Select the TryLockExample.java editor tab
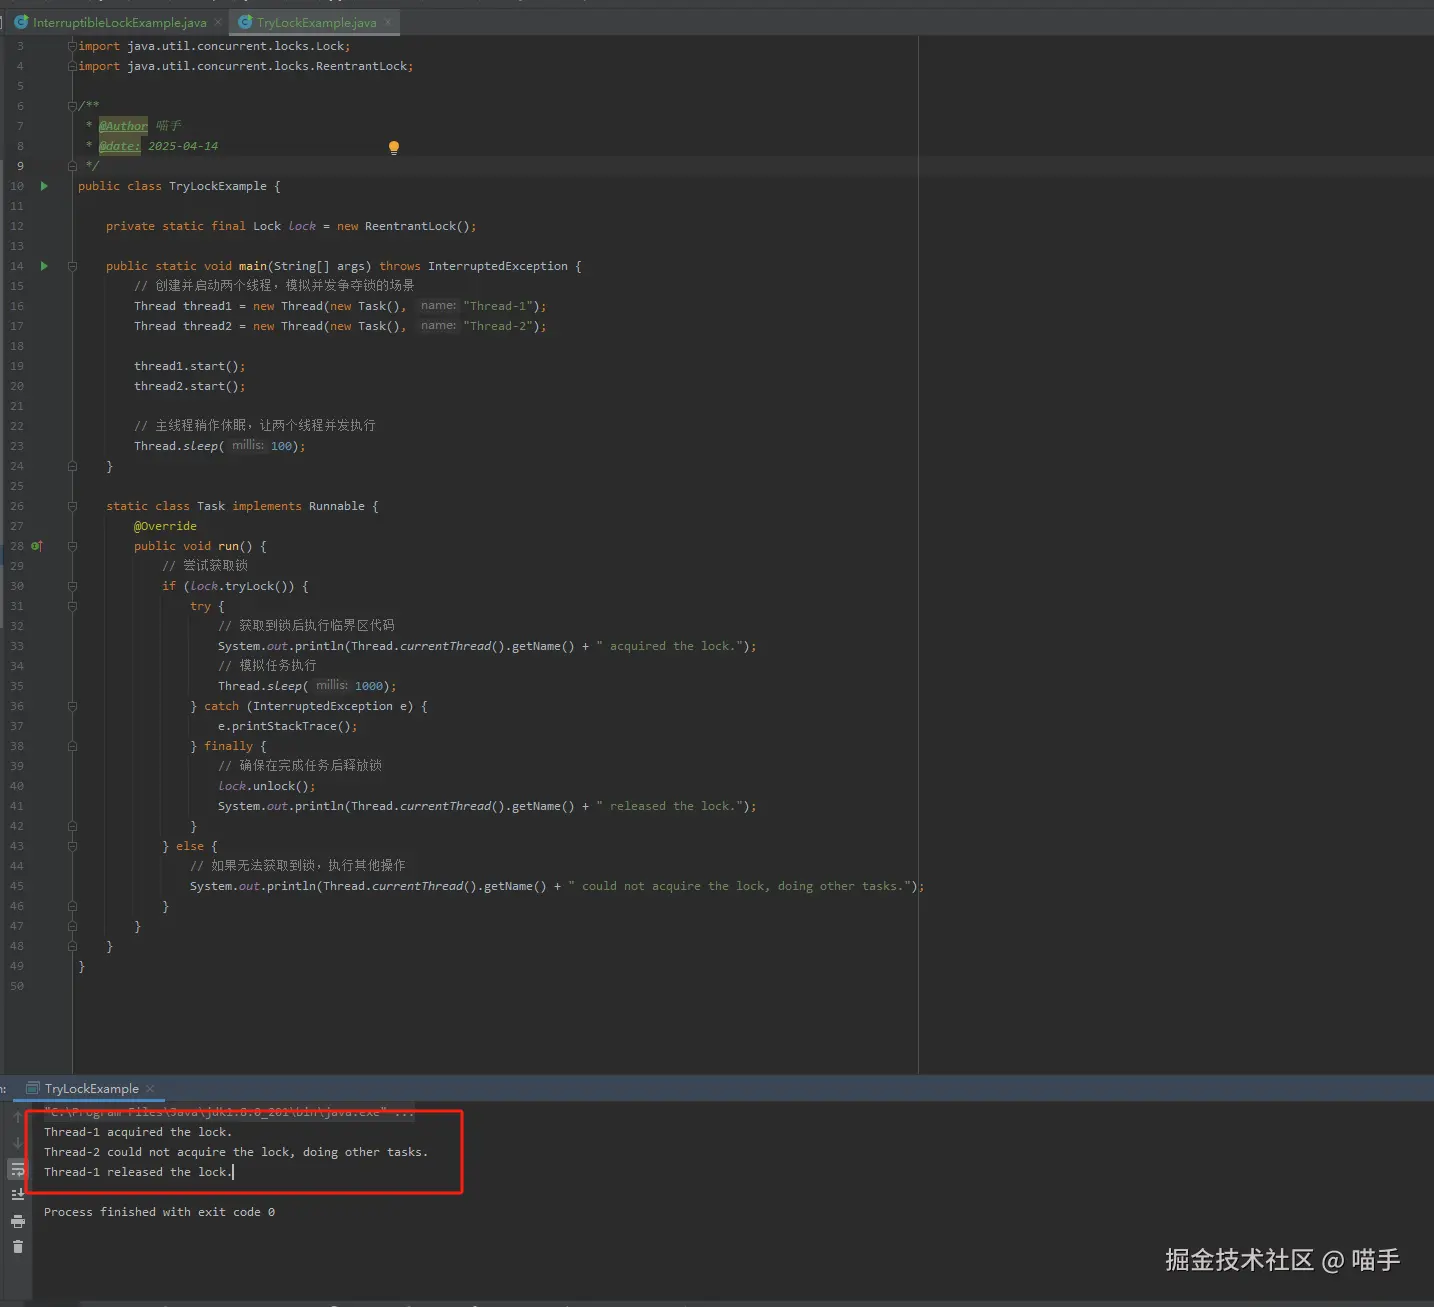This screenshot has height=1307, width=1434. pos(316,22)
